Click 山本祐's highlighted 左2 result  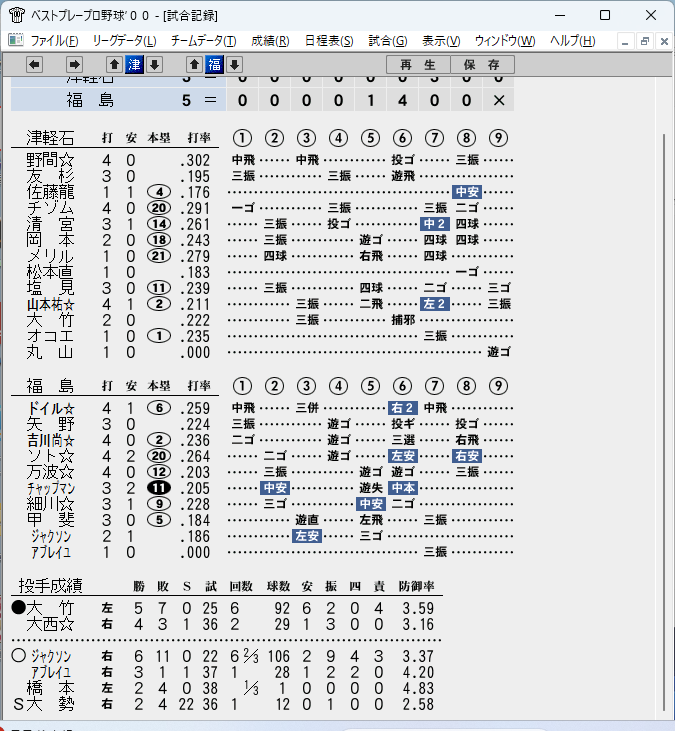pos(434,304)
